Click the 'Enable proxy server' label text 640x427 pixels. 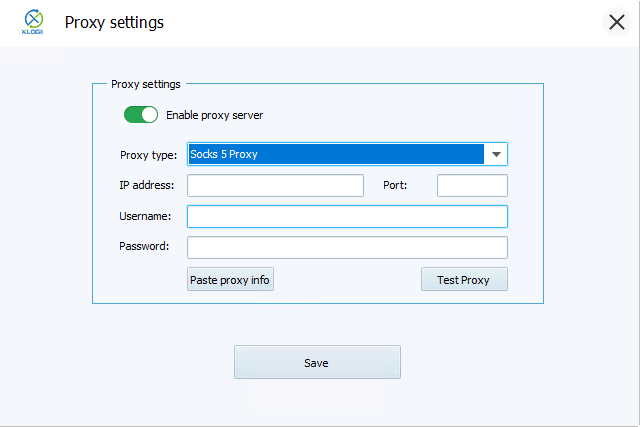(214, 115)
